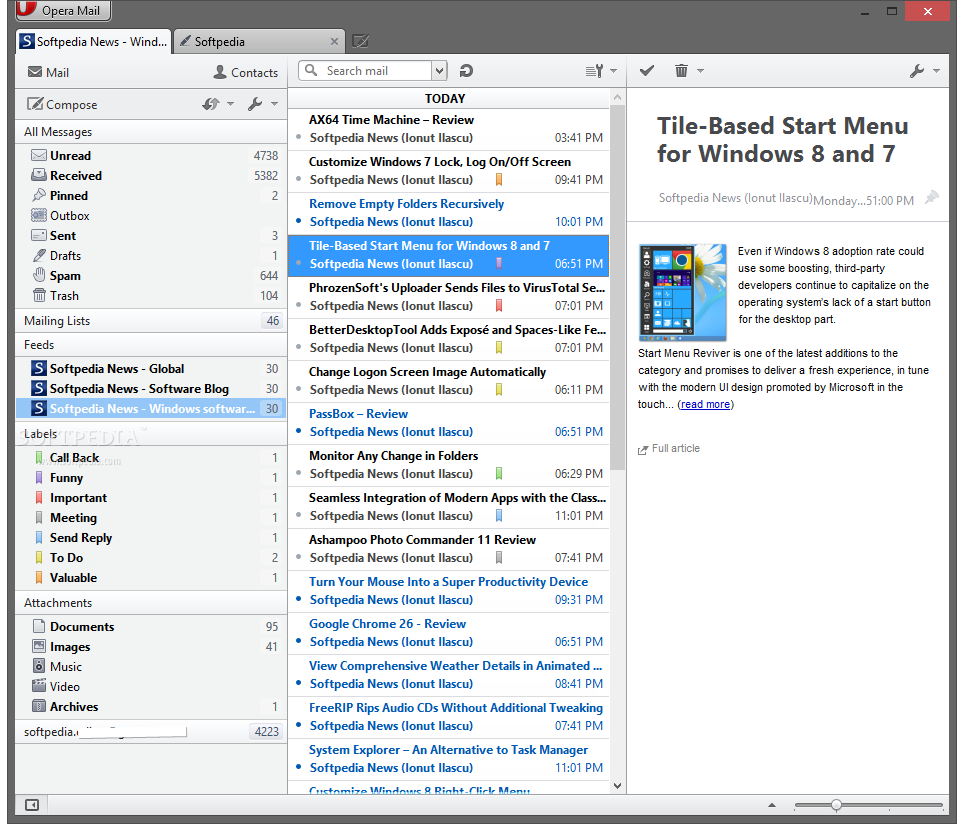Adjust the zoom slider handle in status bar
The height and width of the screenshot is (824, 957).
pos(836,805)
